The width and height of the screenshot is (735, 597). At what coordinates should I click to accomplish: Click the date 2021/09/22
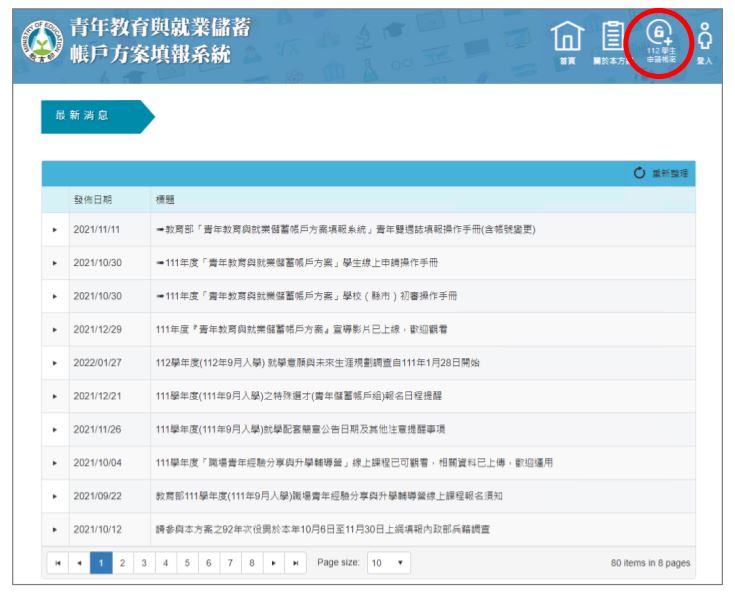tap(98, 496)
